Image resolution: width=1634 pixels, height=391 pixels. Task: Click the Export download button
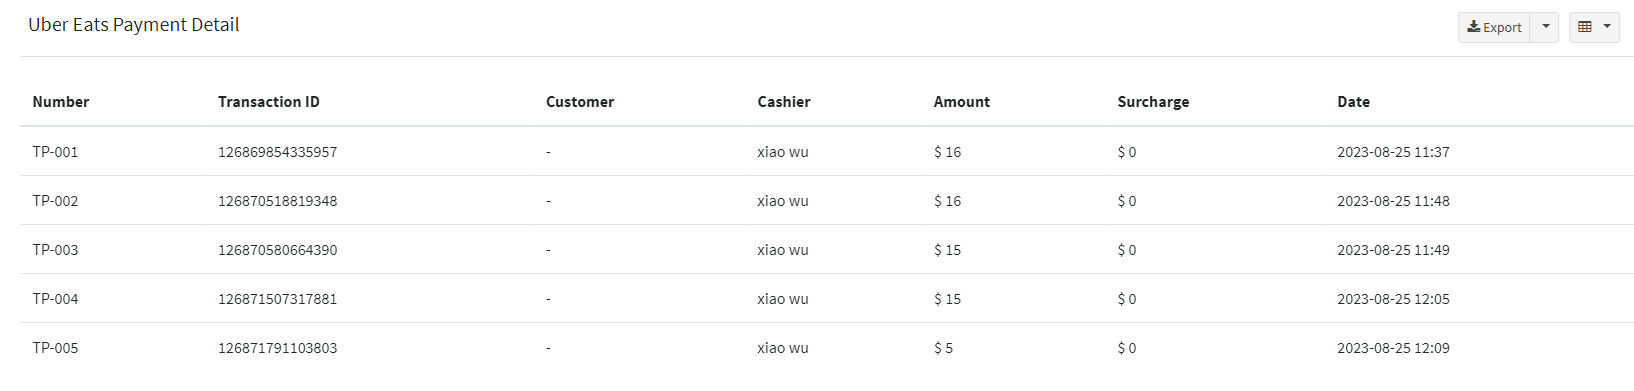[x=1494, y=27]
